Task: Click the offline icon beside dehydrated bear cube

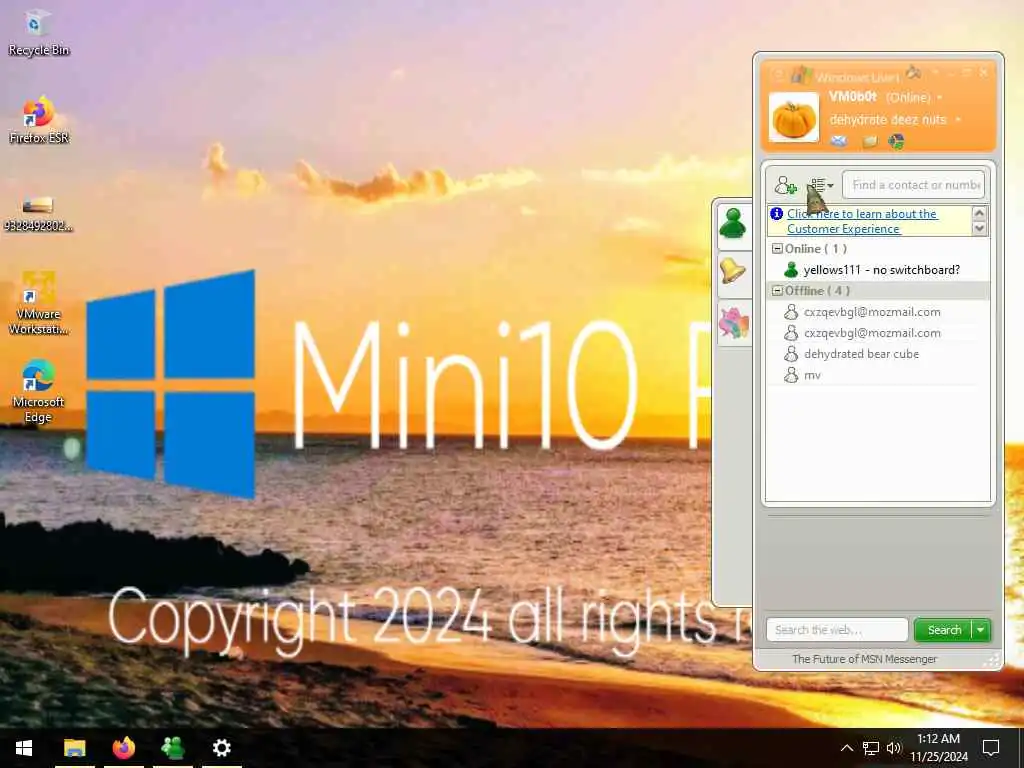Action: tap(791, 354)
